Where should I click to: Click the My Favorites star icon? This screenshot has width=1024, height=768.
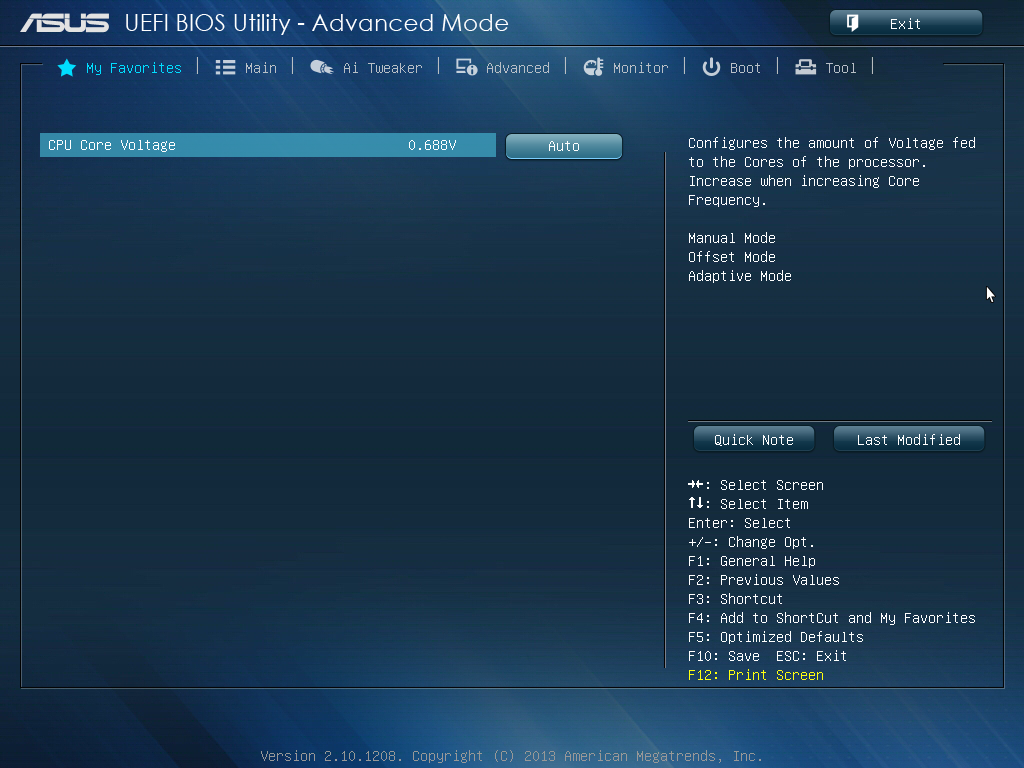67,68
